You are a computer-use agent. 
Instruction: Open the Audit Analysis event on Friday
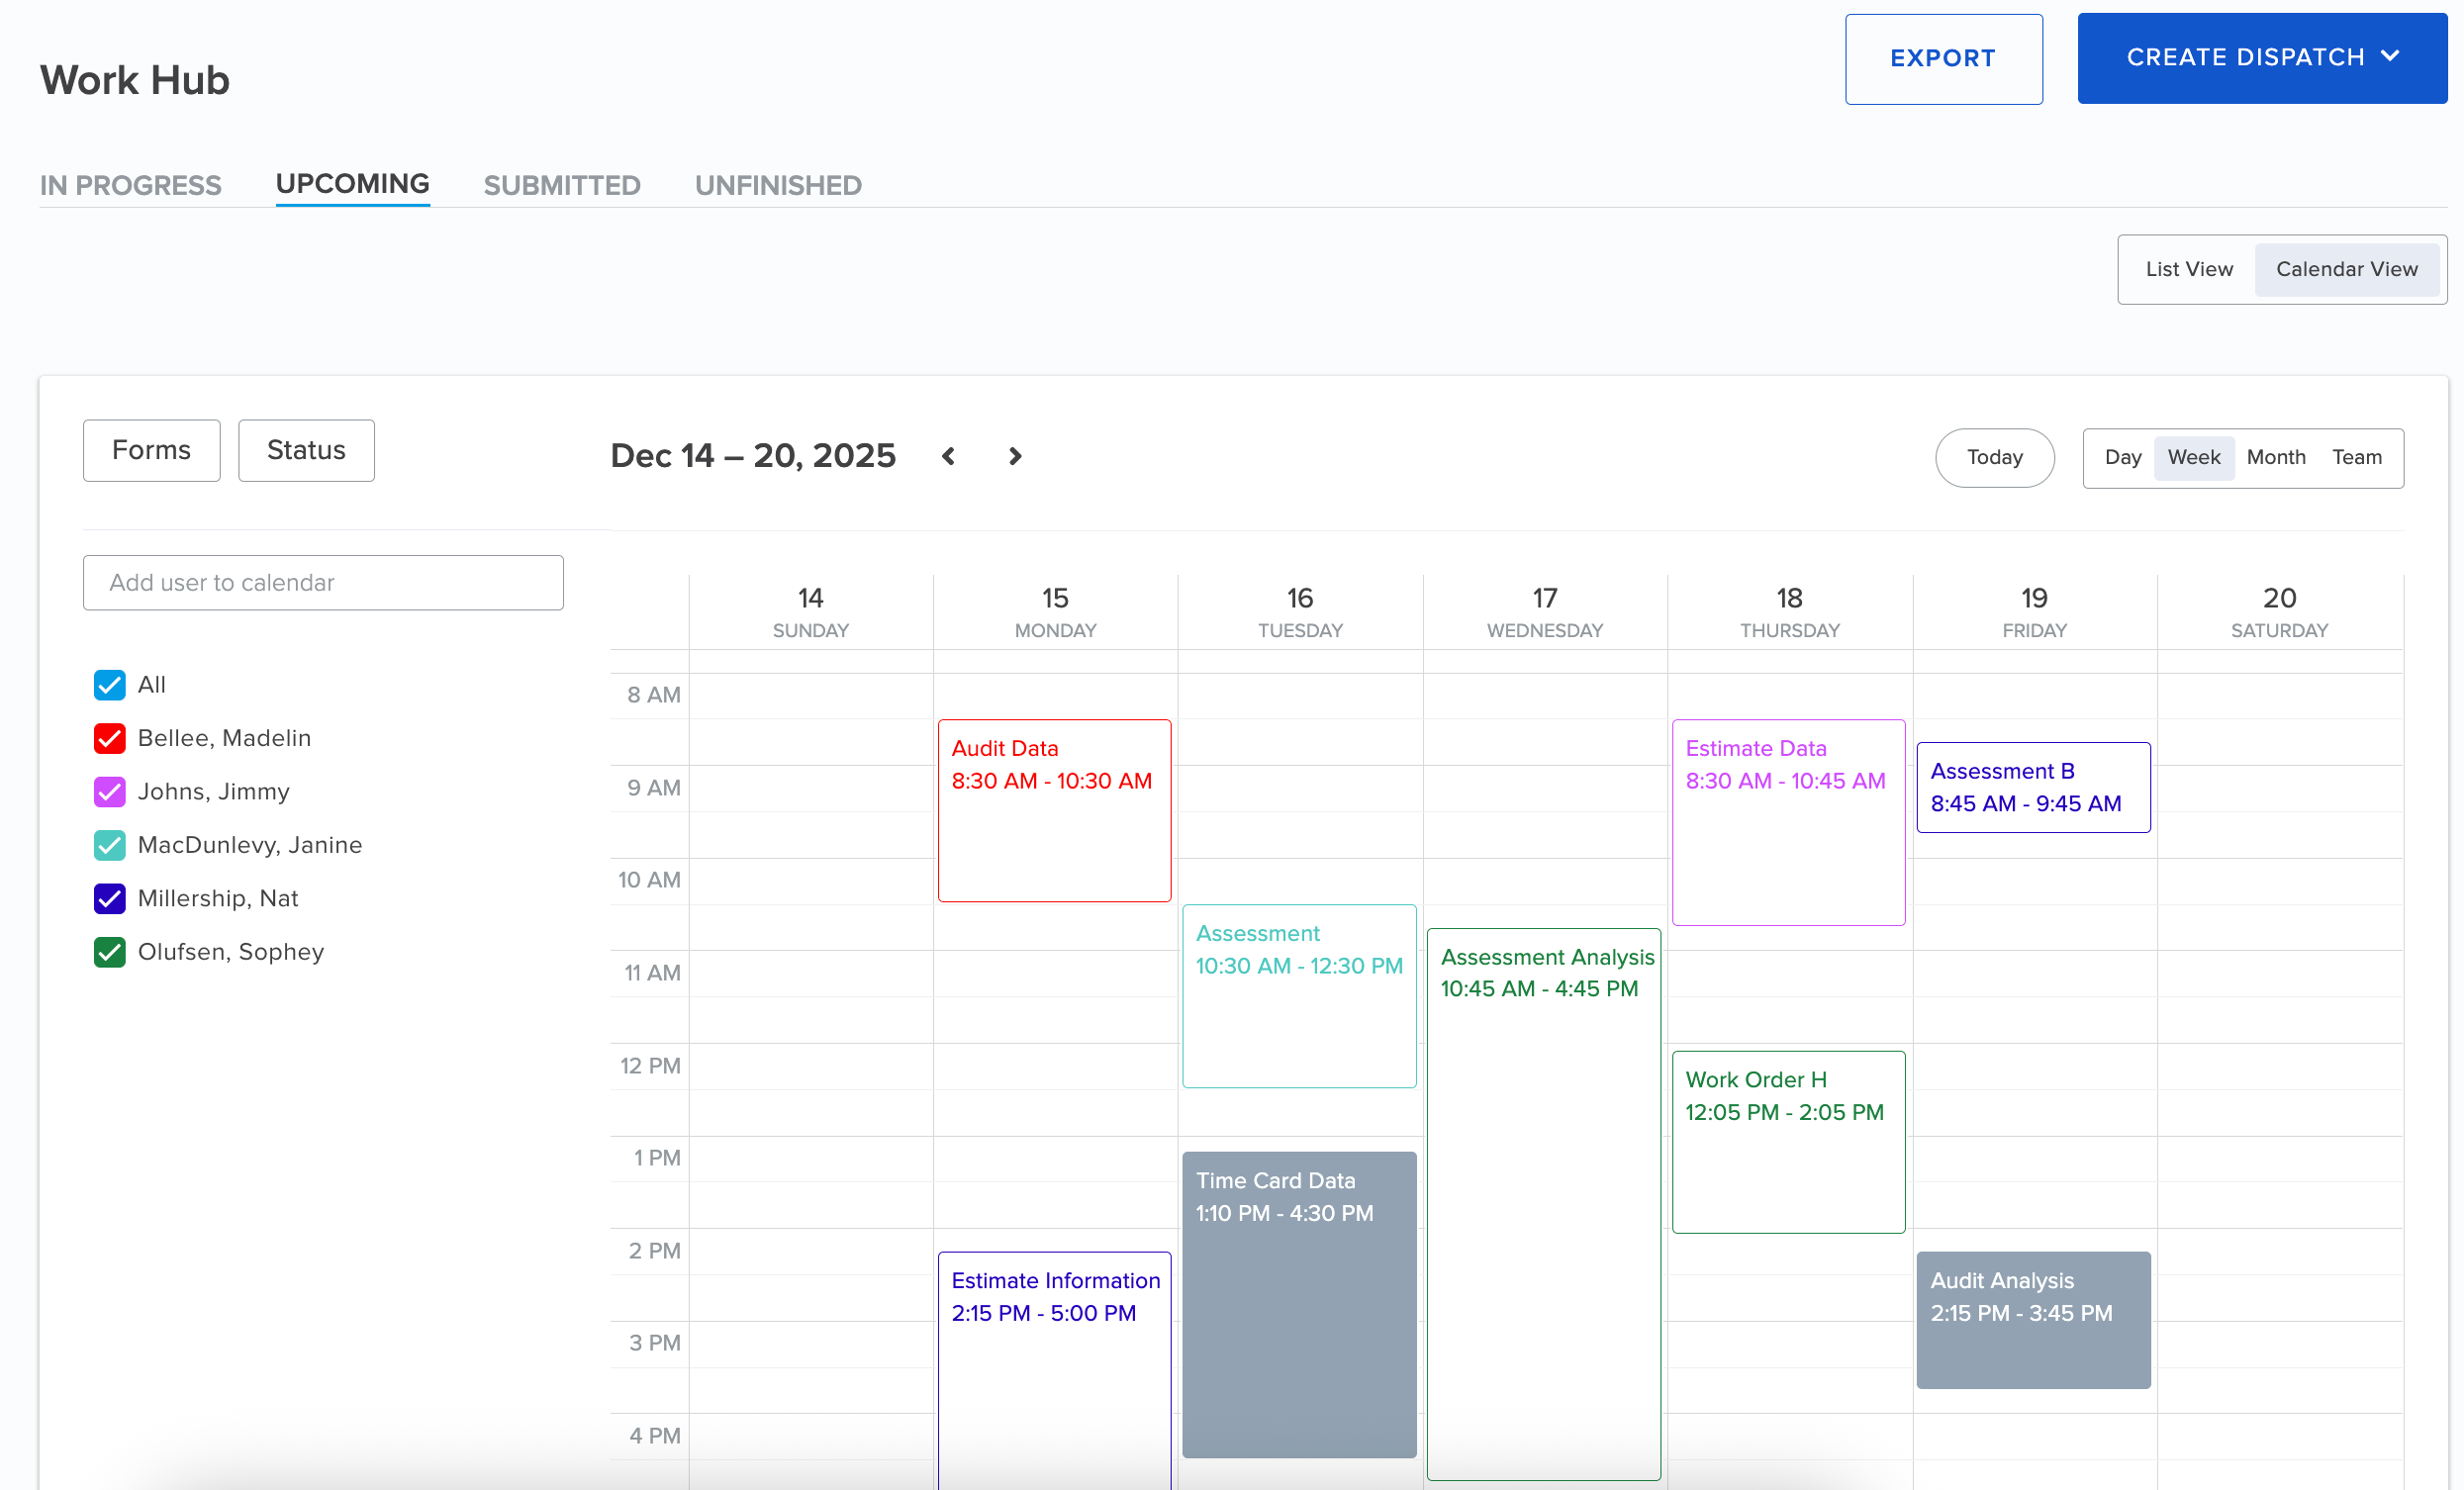[x=2033, y=1319]
